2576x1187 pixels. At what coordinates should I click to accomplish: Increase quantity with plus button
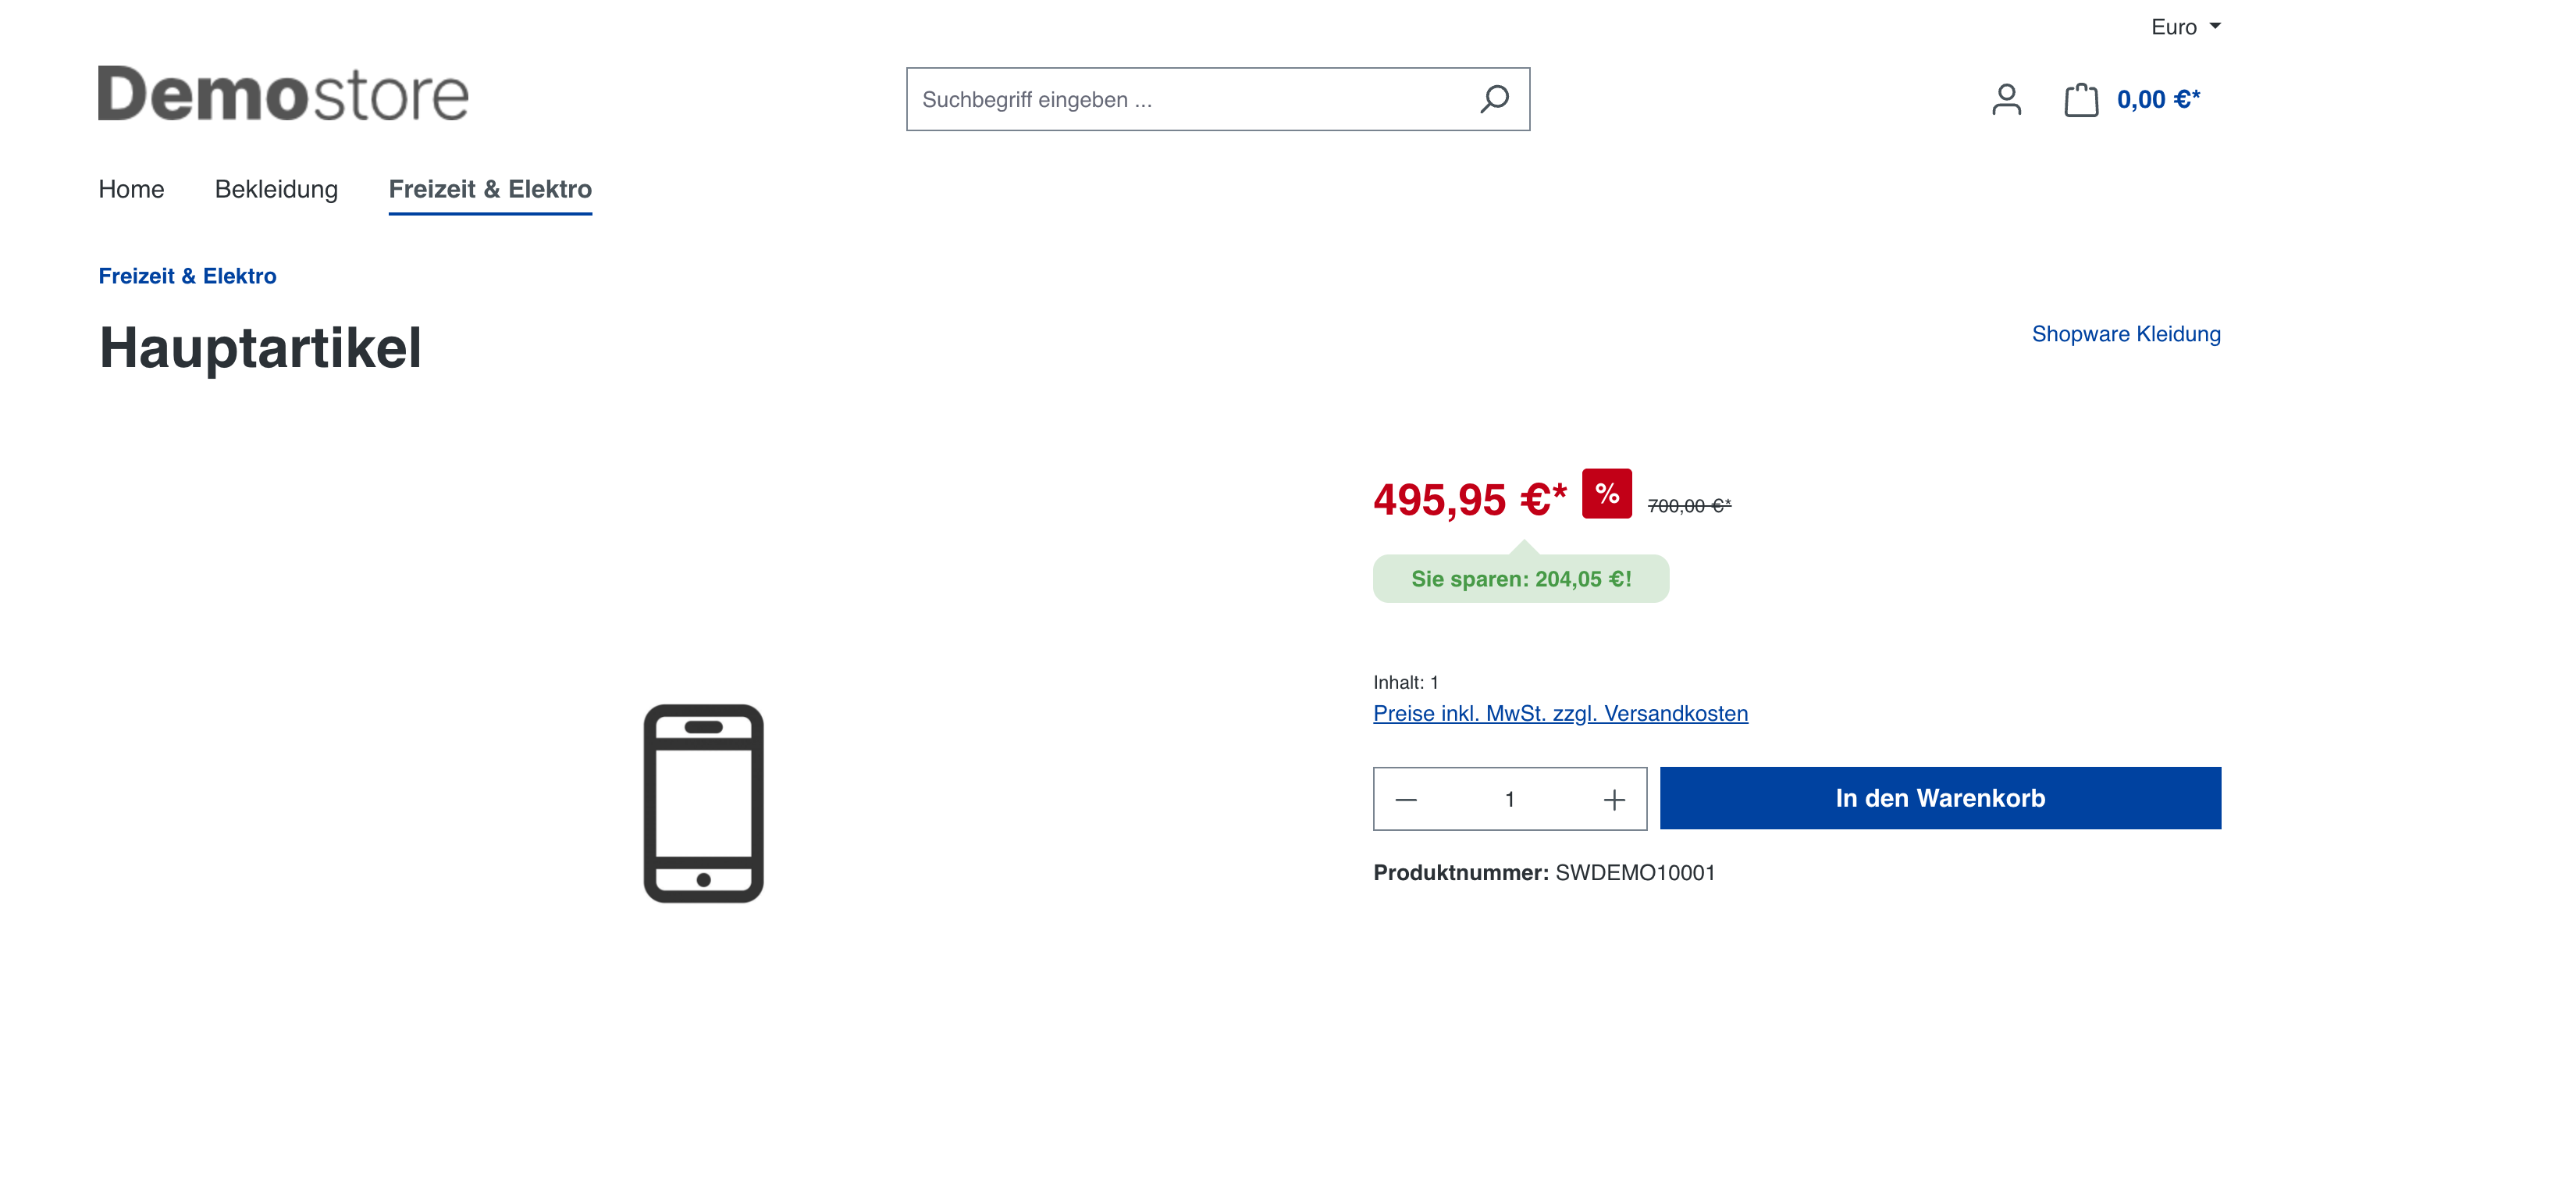1614,799
